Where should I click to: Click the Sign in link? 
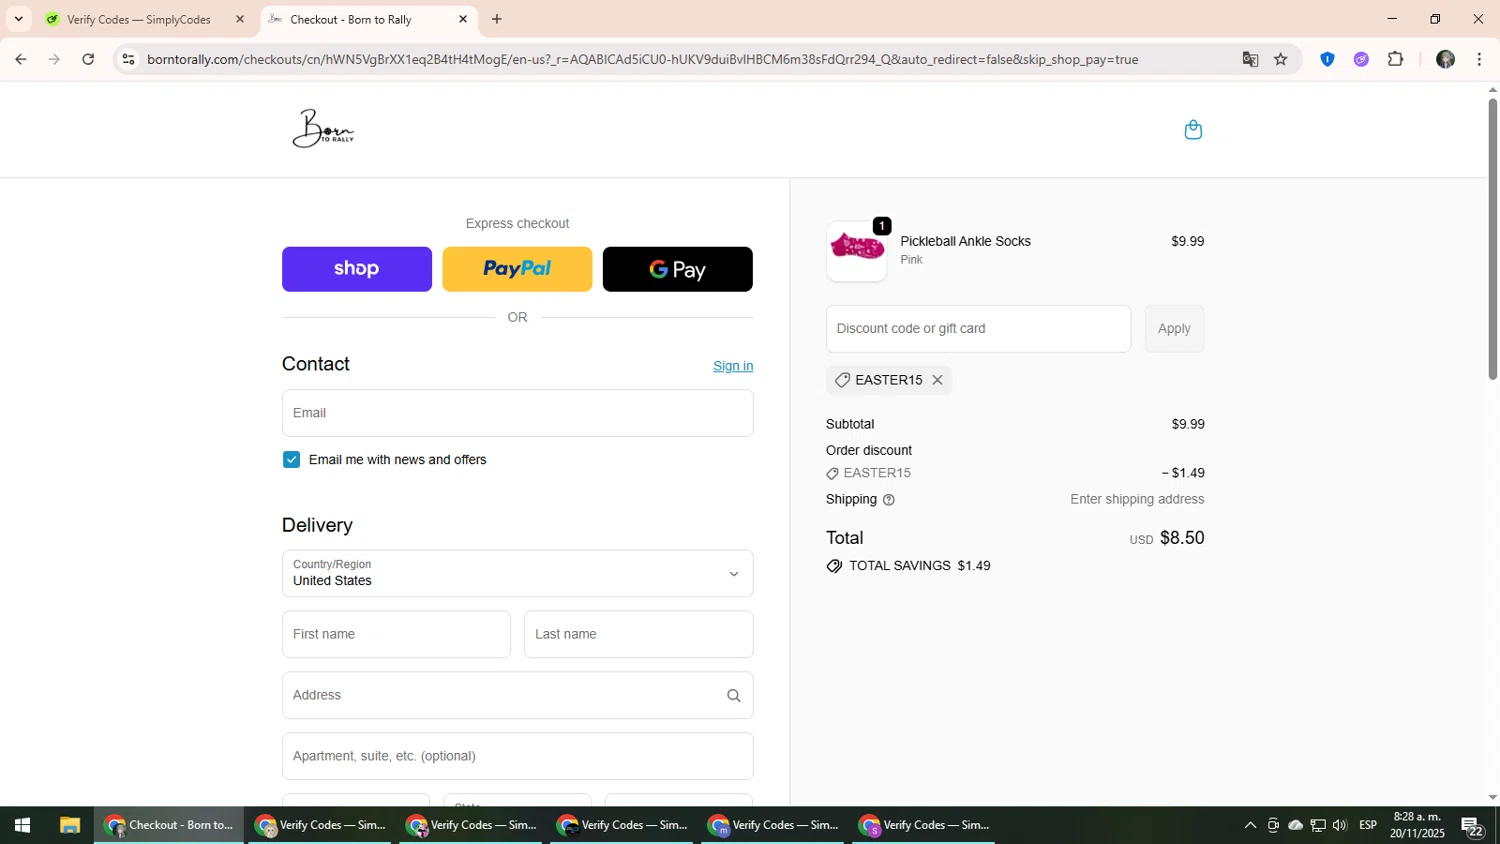[733, 366]
